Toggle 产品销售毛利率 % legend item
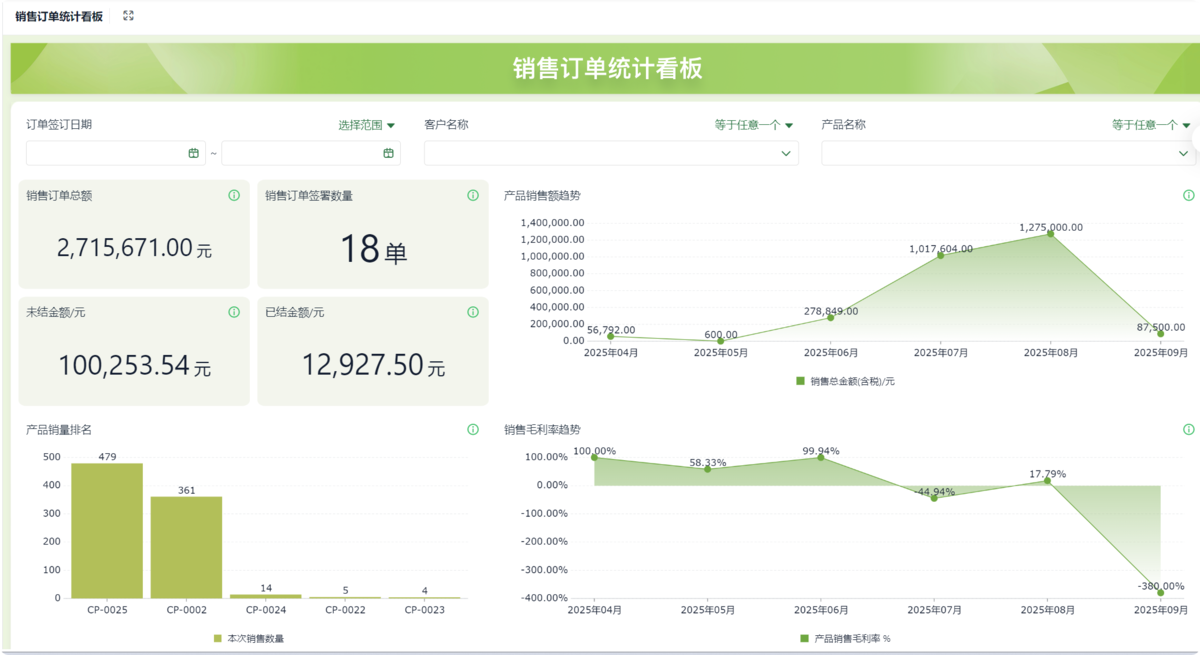Image resolution: width=1200 pixels, height=655 pixels. click(845, 638)
